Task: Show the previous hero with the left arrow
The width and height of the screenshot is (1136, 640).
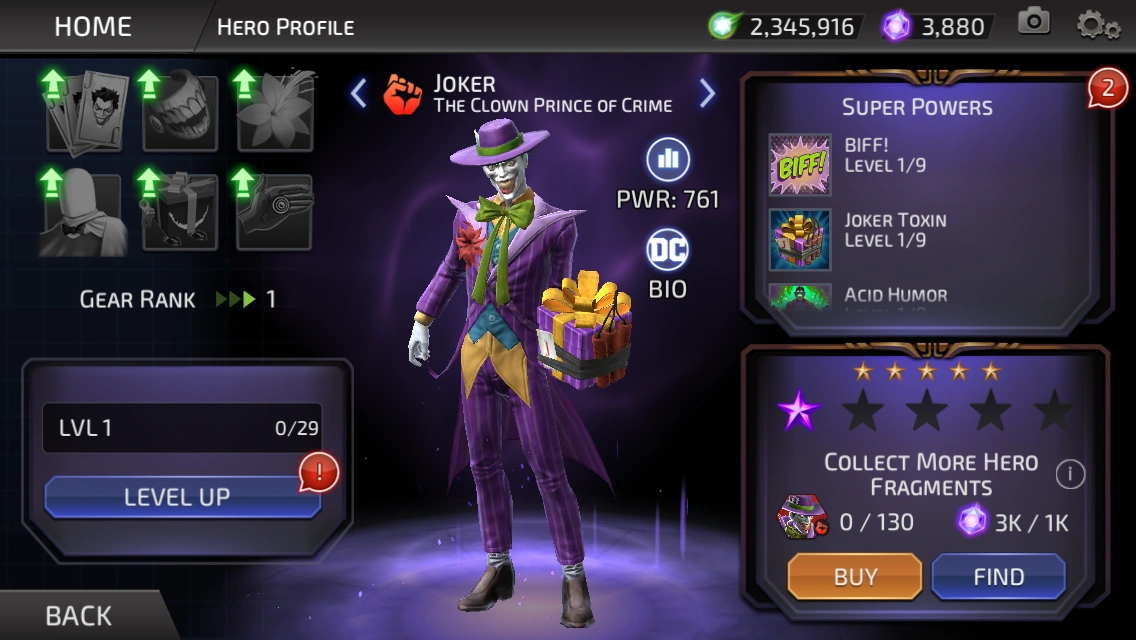Action: 359,93
